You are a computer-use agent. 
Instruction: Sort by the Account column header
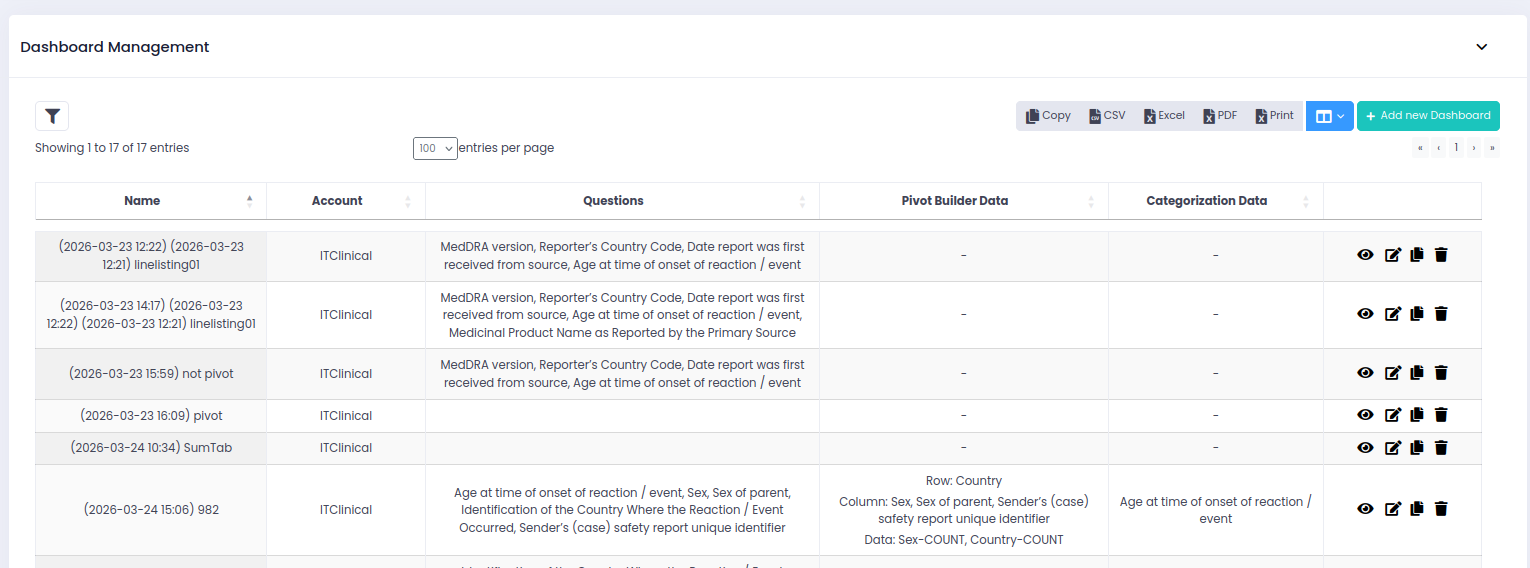point(337,201)
